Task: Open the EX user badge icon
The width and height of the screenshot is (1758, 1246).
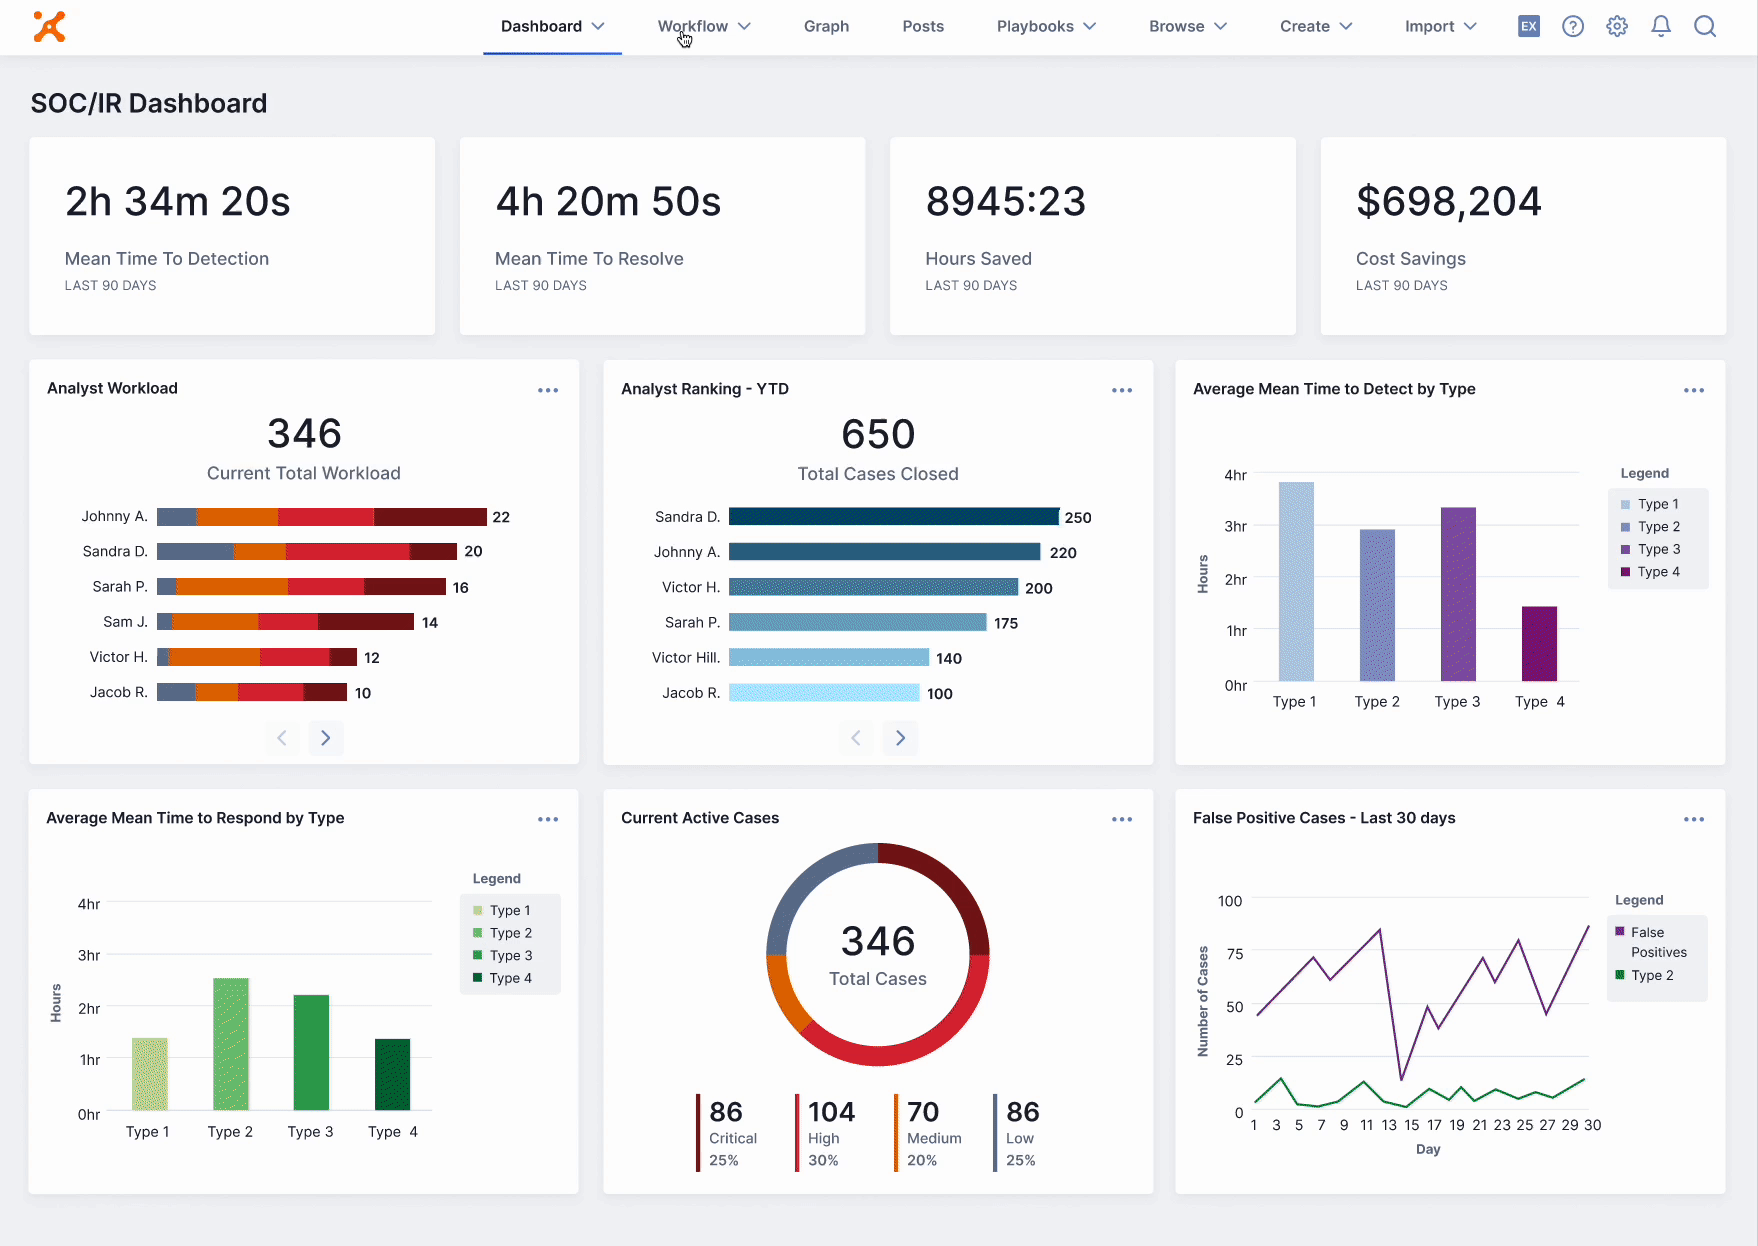Action: point(1528,27)
